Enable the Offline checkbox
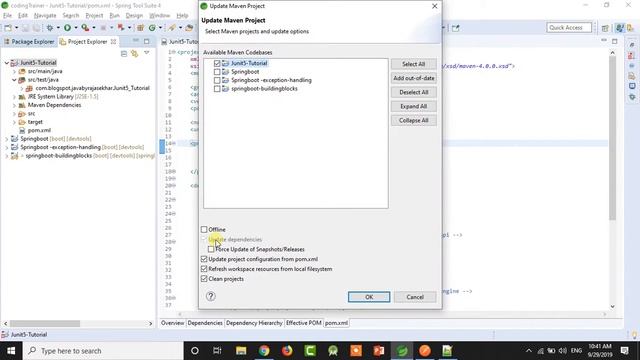This screenshot has height=360, width=640. 204,229
